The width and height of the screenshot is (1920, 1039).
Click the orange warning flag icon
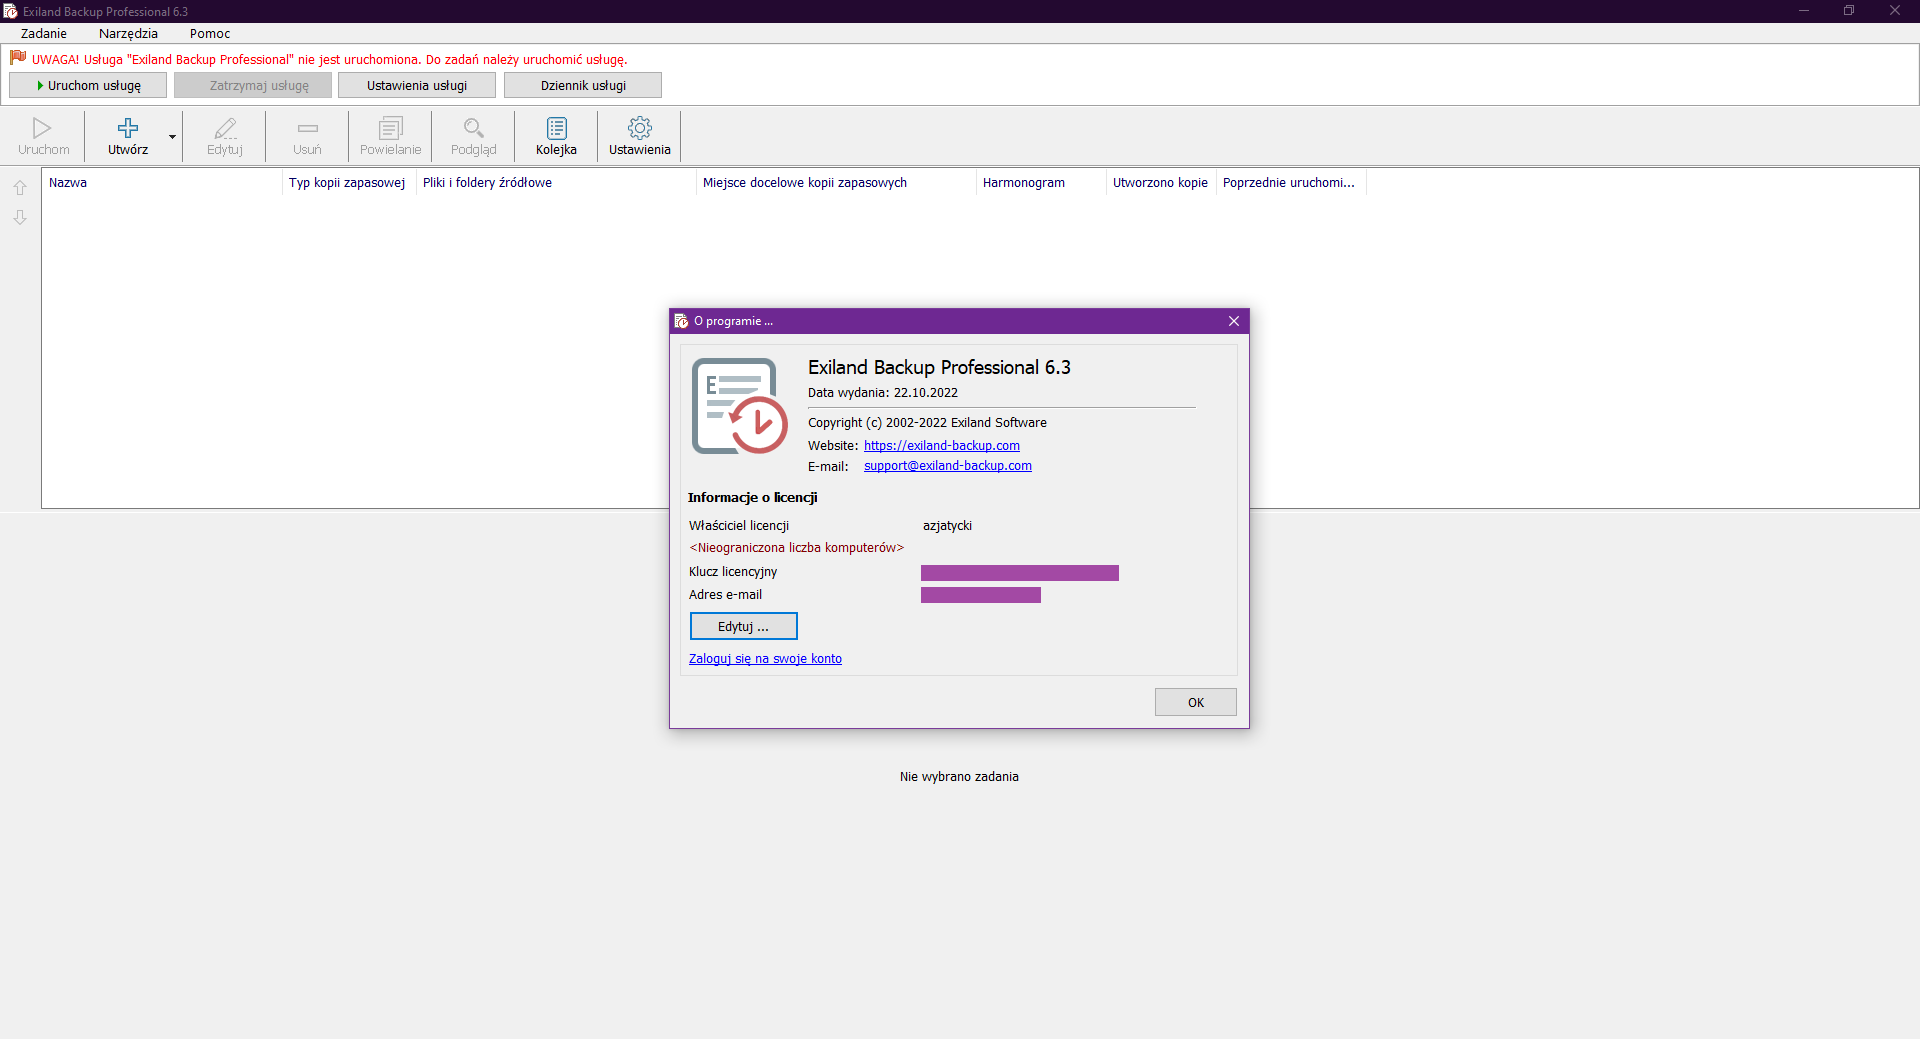click(x=18, y=58)
